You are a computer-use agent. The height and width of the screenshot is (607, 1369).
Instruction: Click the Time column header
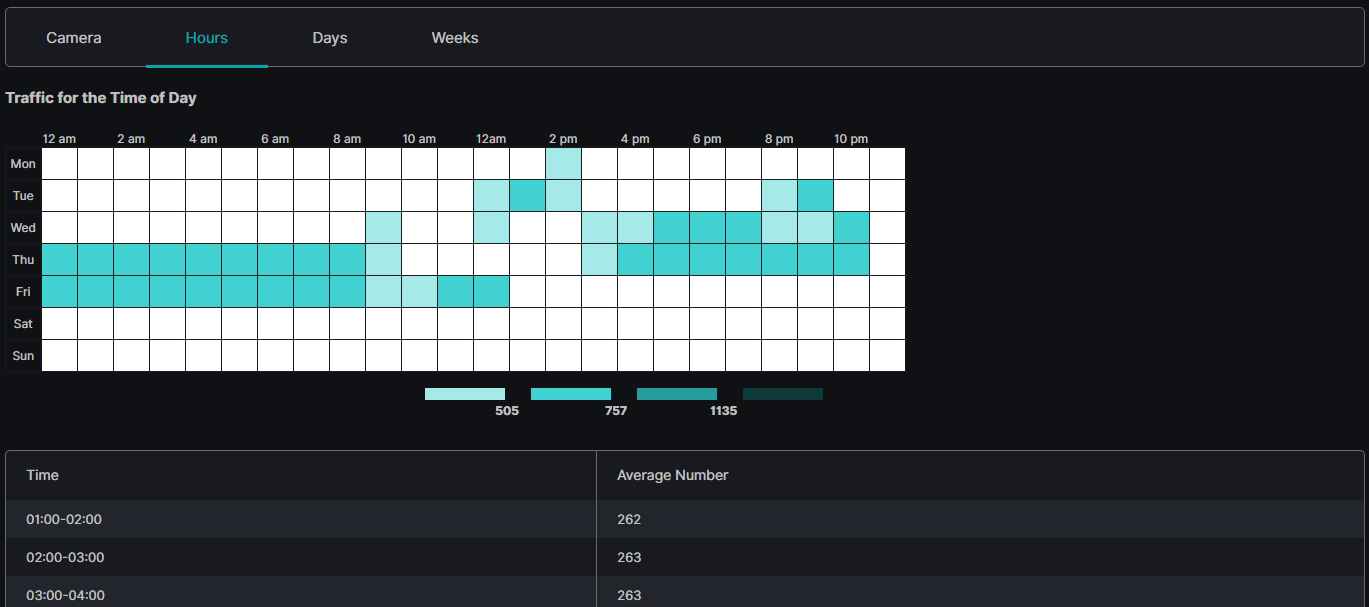tap(42, 475)
